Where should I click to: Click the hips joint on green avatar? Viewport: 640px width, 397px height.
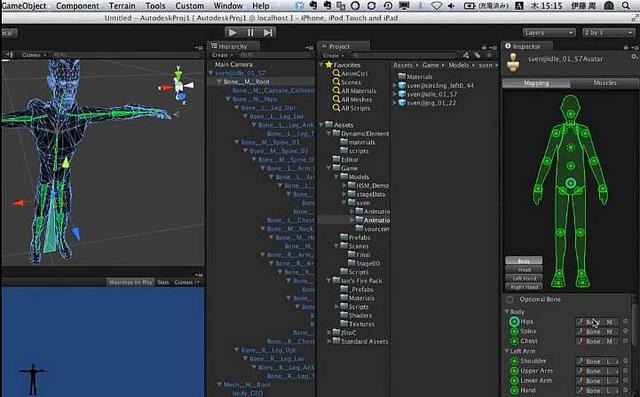coord(571,183)
